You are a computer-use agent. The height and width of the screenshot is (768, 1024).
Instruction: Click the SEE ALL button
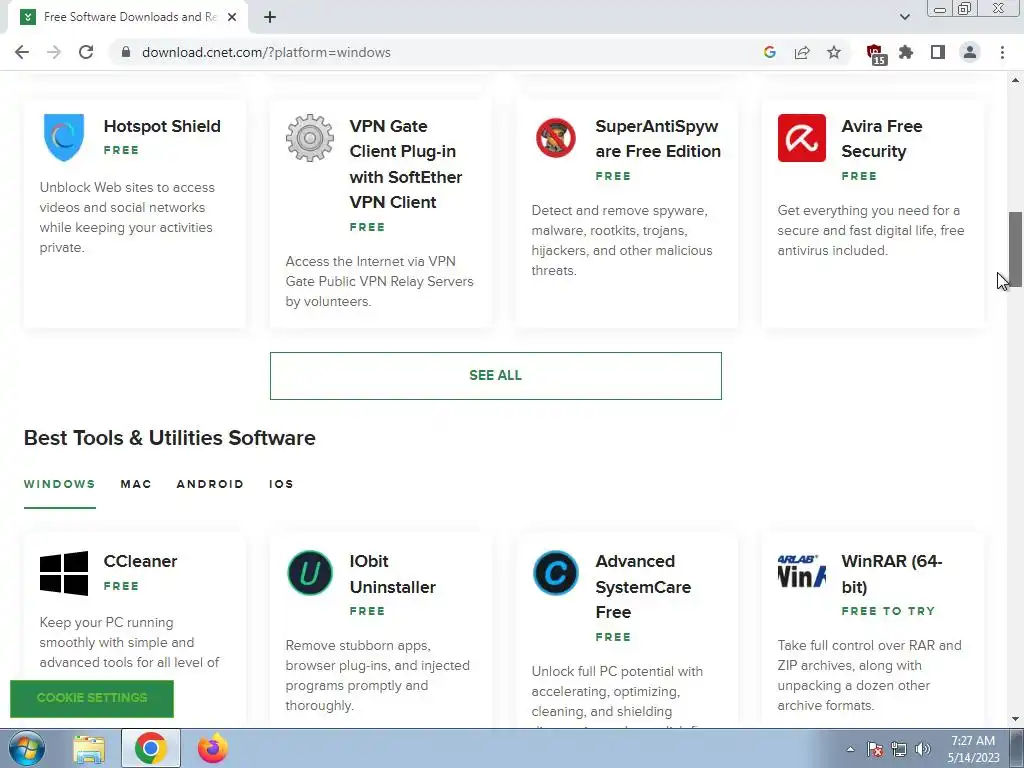pos(496,376)
